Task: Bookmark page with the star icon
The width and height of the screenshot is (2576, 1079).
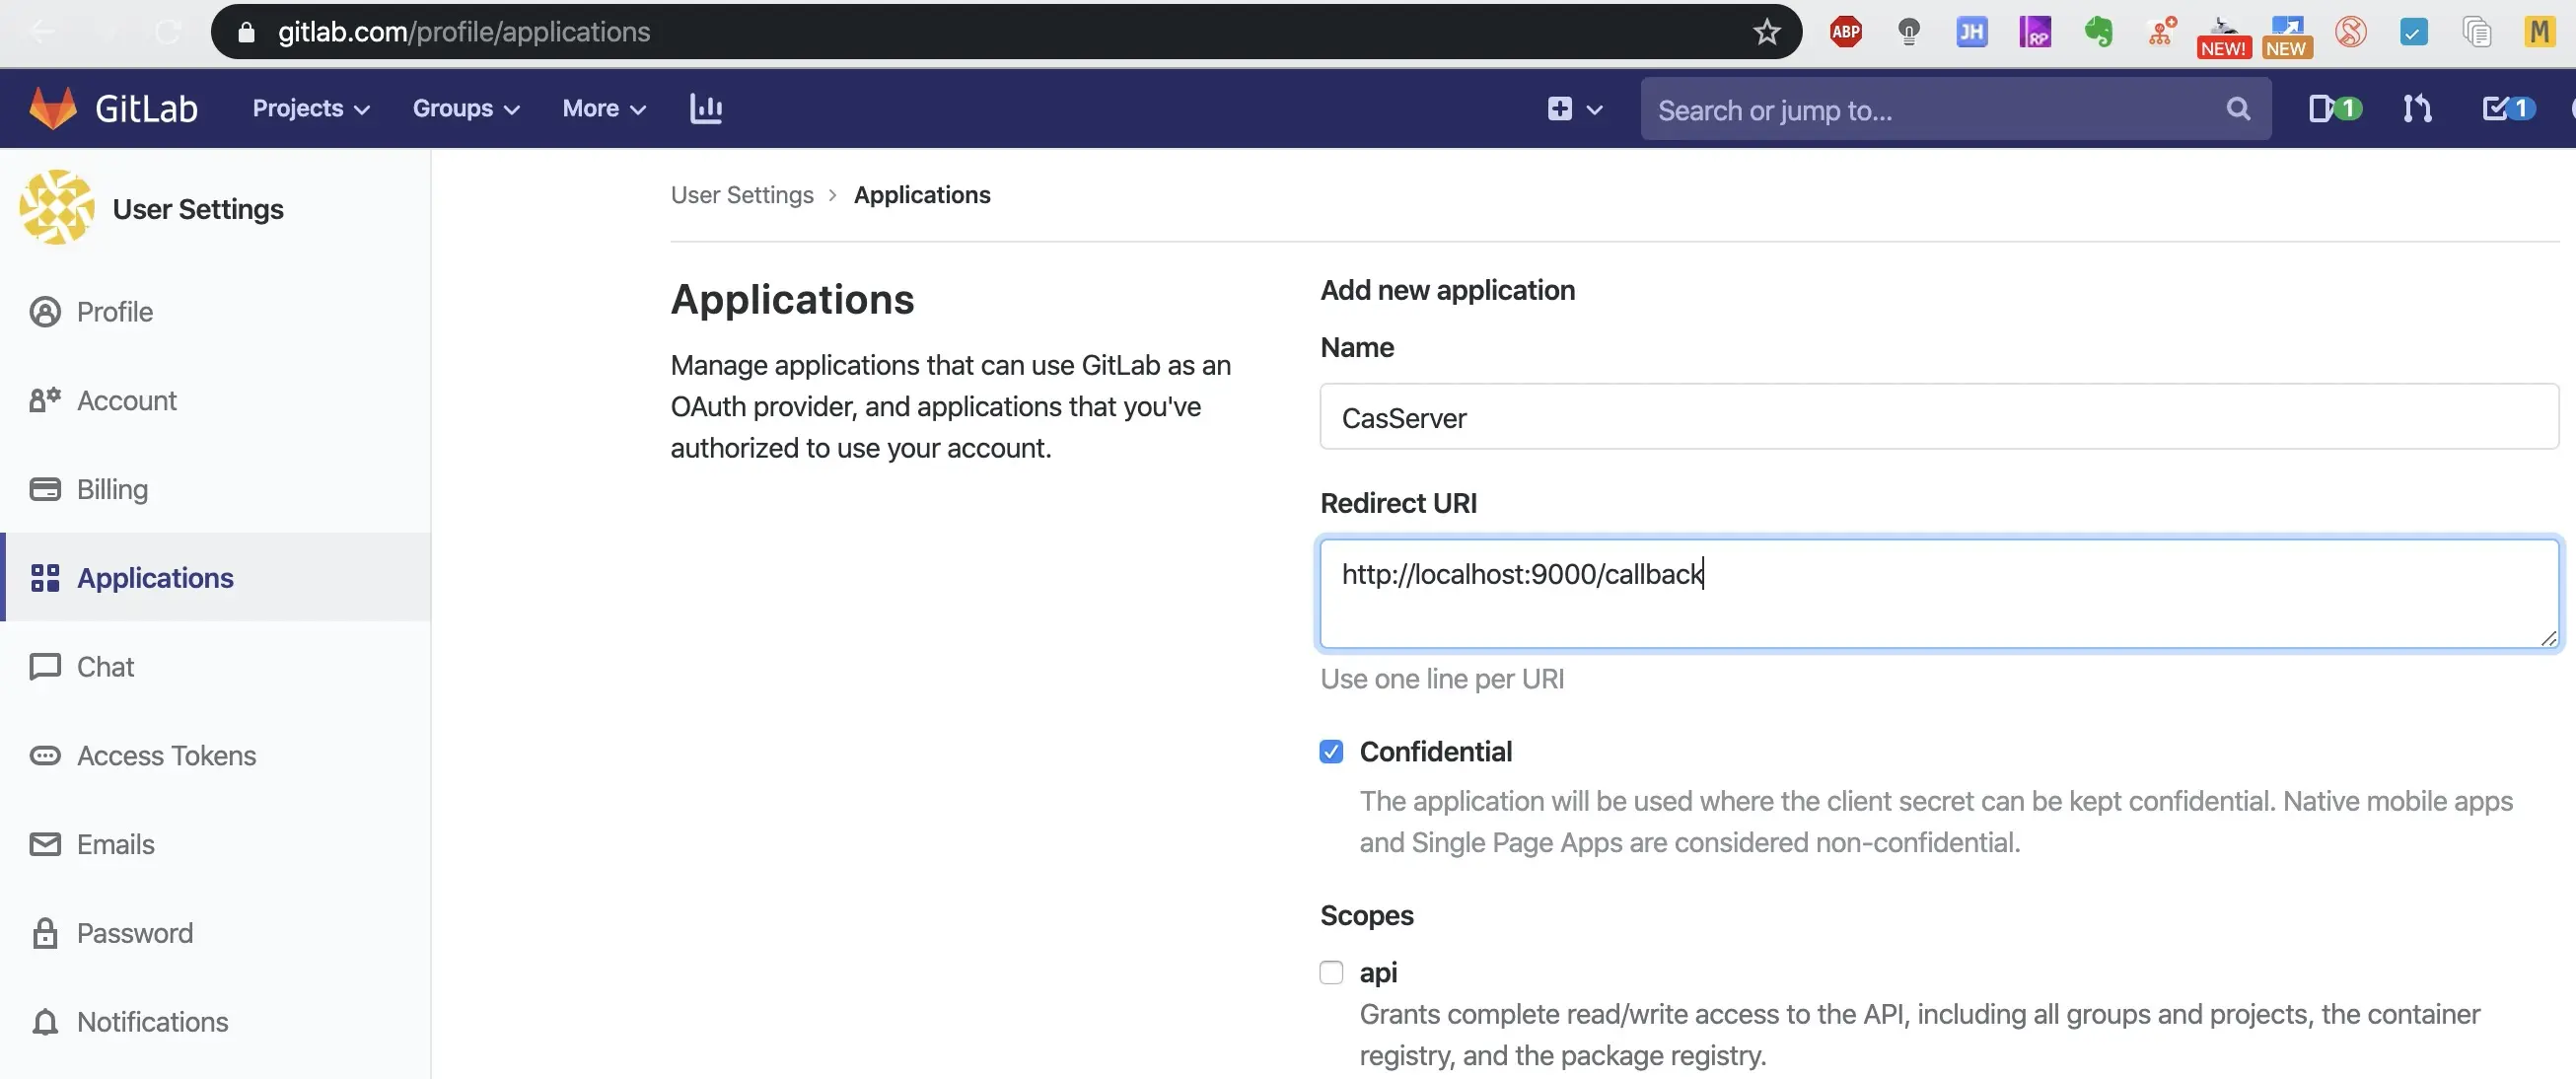Action: pyautogui.click(x=1766, y=32)
